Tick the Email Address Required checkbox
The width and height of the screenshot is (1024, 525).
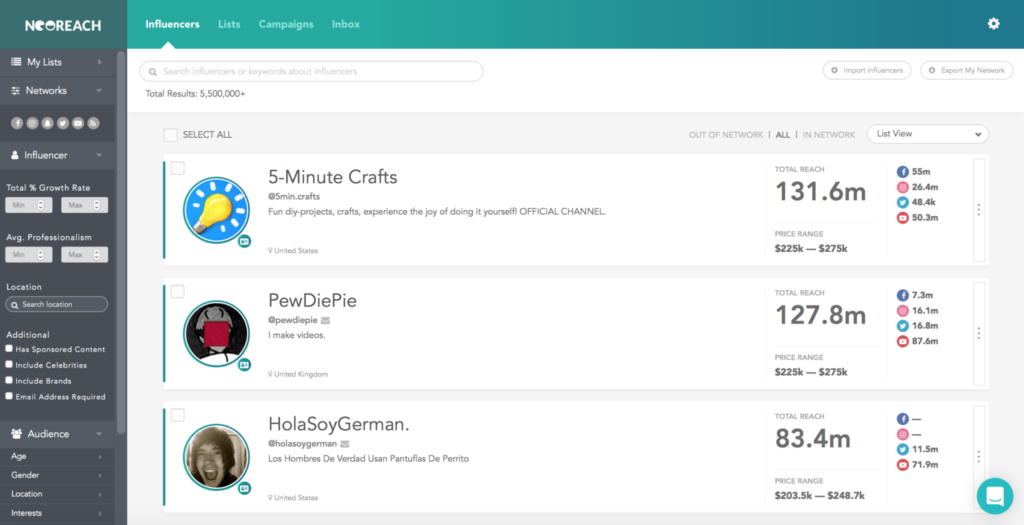click(9, 396)
